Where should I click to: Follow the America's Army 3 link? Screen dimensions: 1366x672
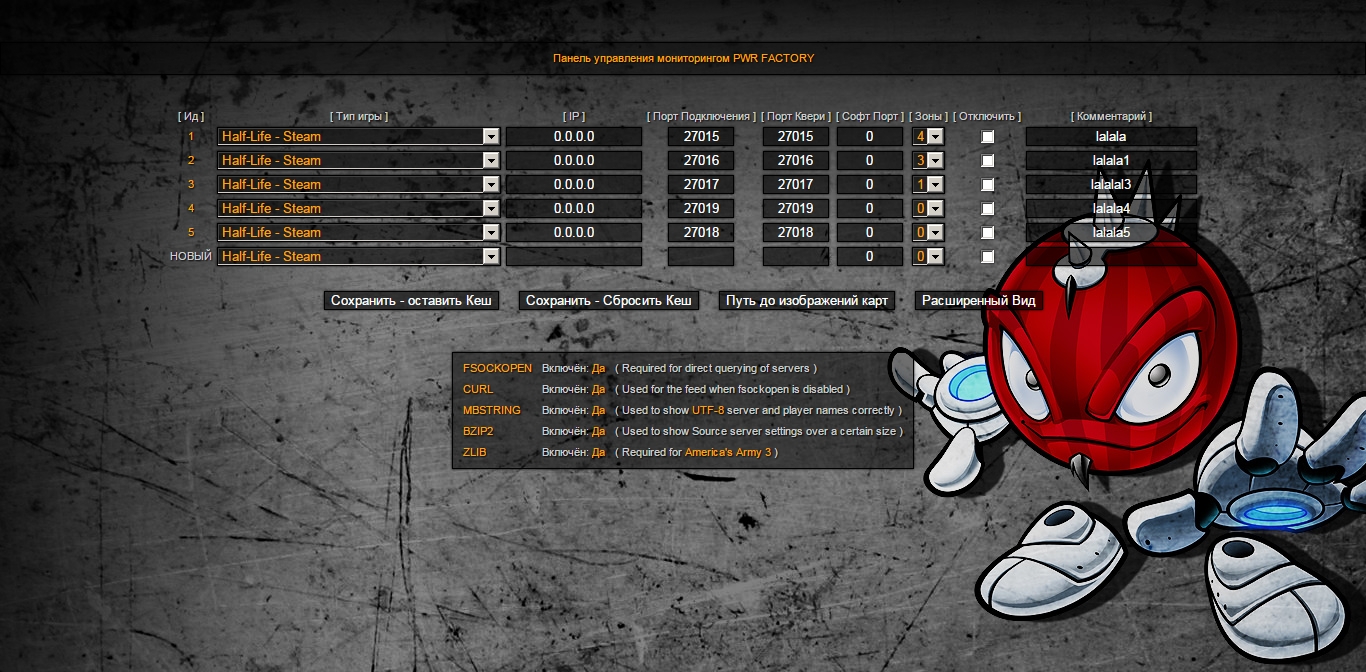click(x=727, y=452)
